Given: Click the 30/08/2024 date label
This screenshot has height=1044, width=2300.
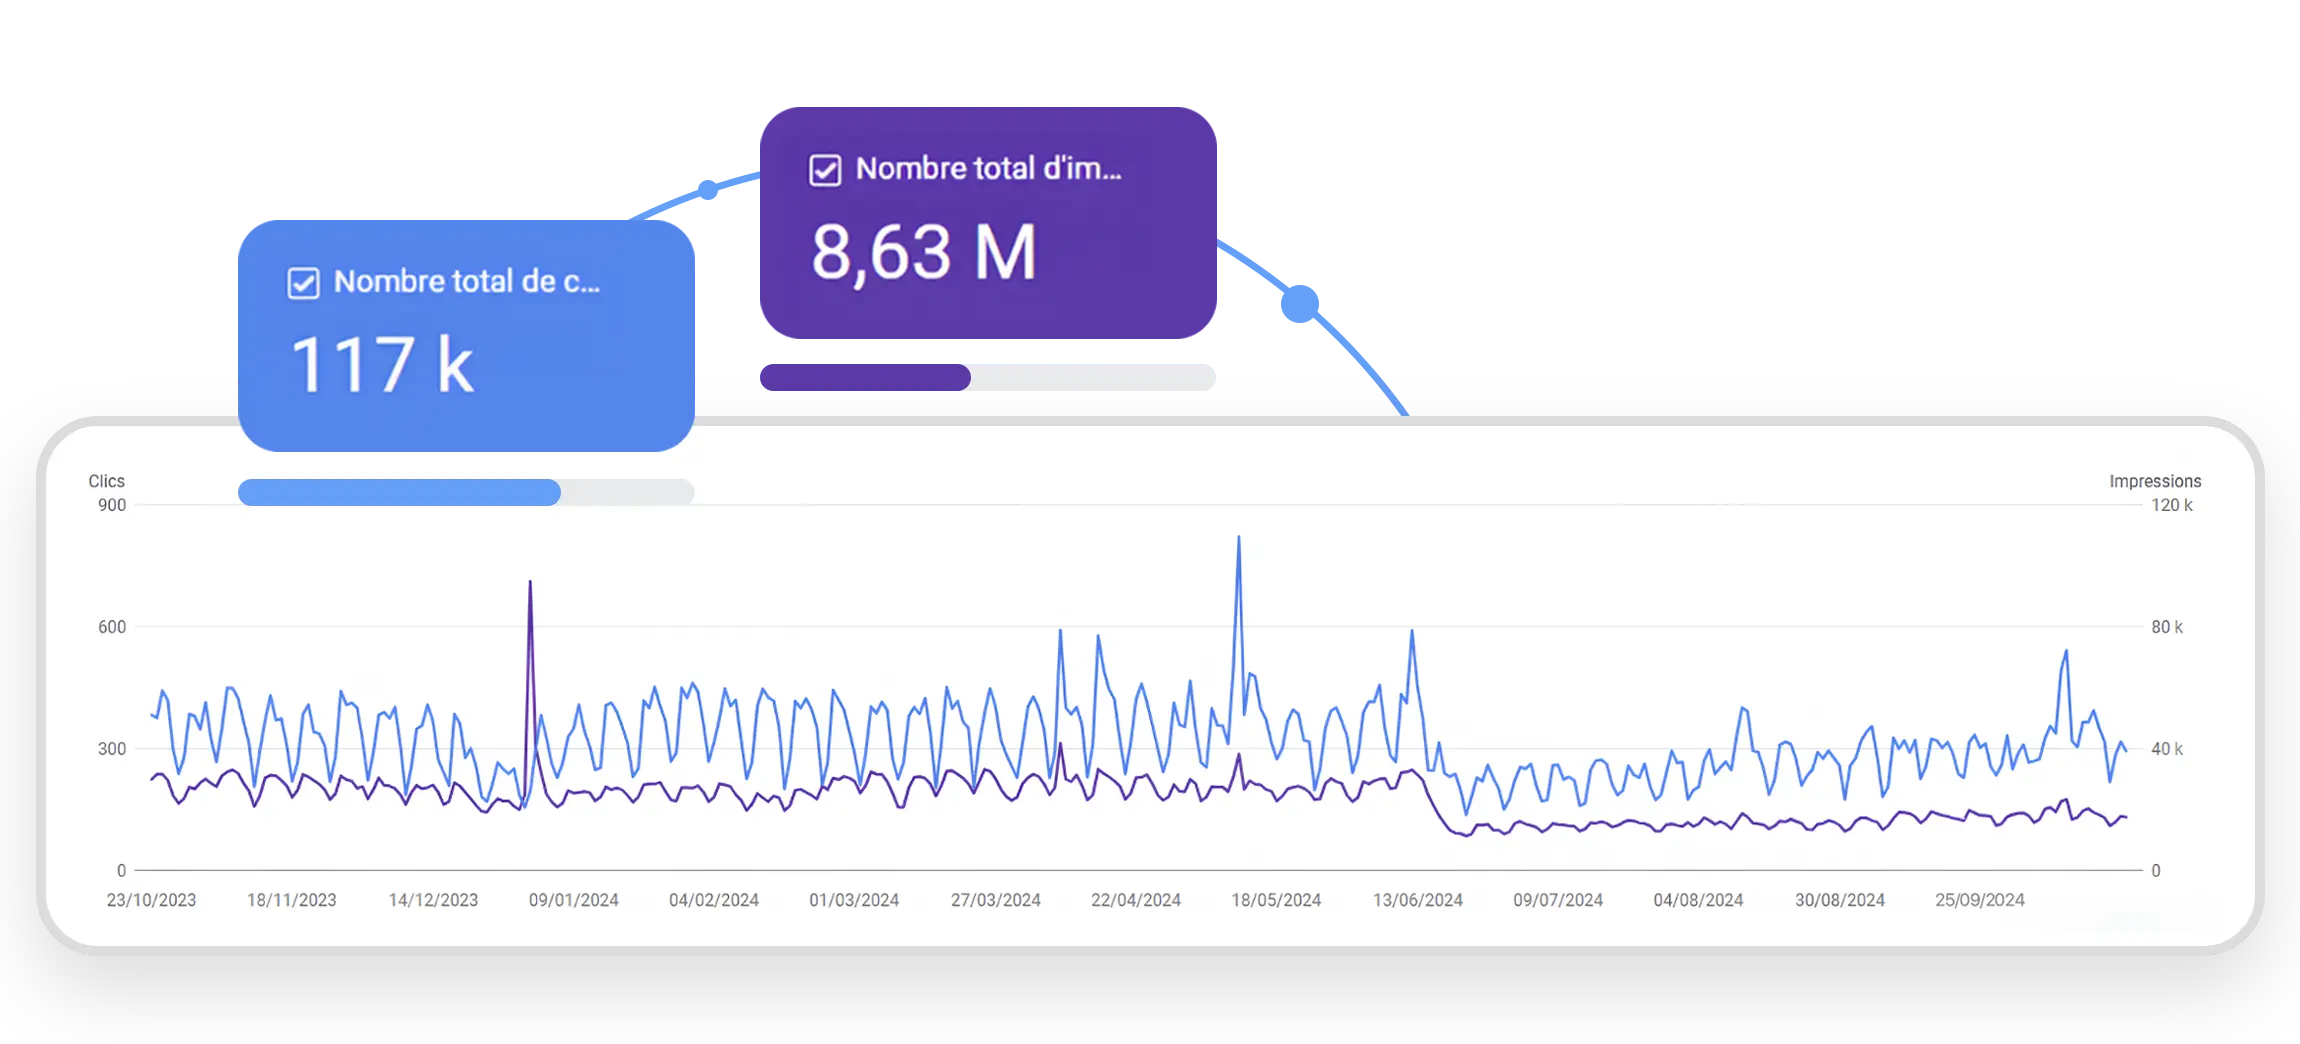Looking at the screenshot, I should (x=1840, y=900).
